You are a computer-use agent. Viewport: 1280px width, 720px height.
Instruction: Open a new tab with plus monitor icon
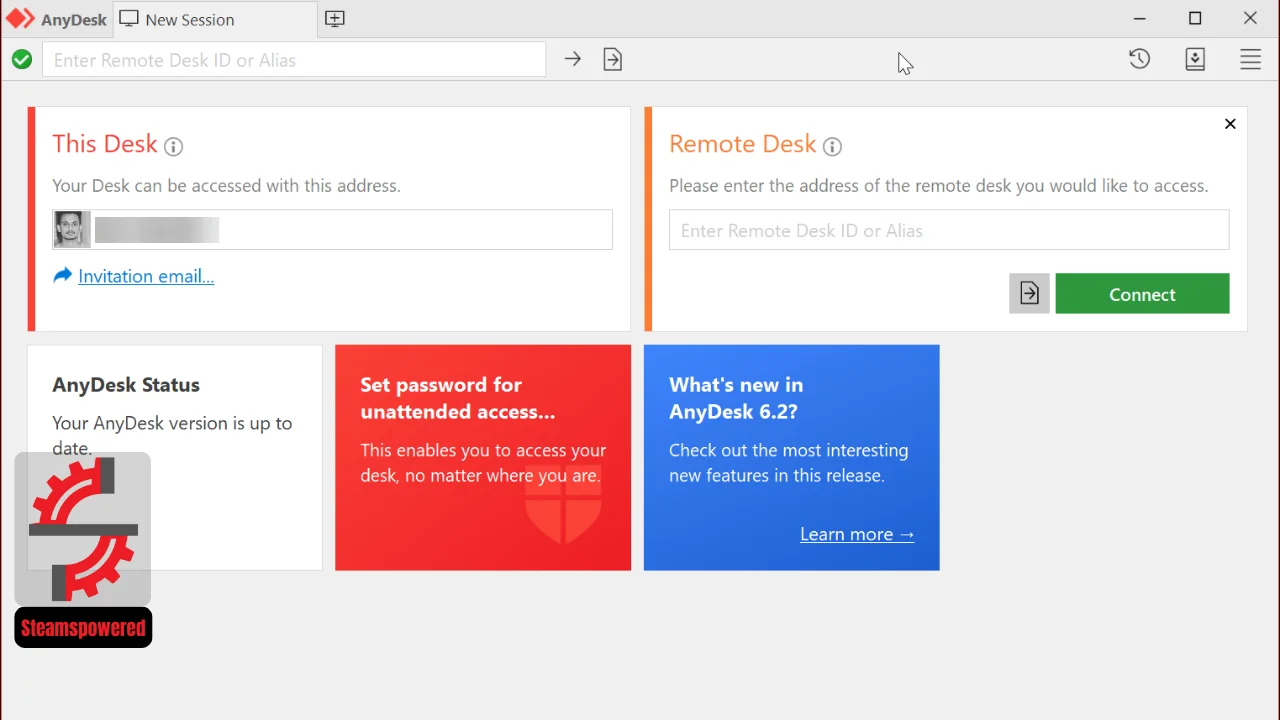pos(335,19)
